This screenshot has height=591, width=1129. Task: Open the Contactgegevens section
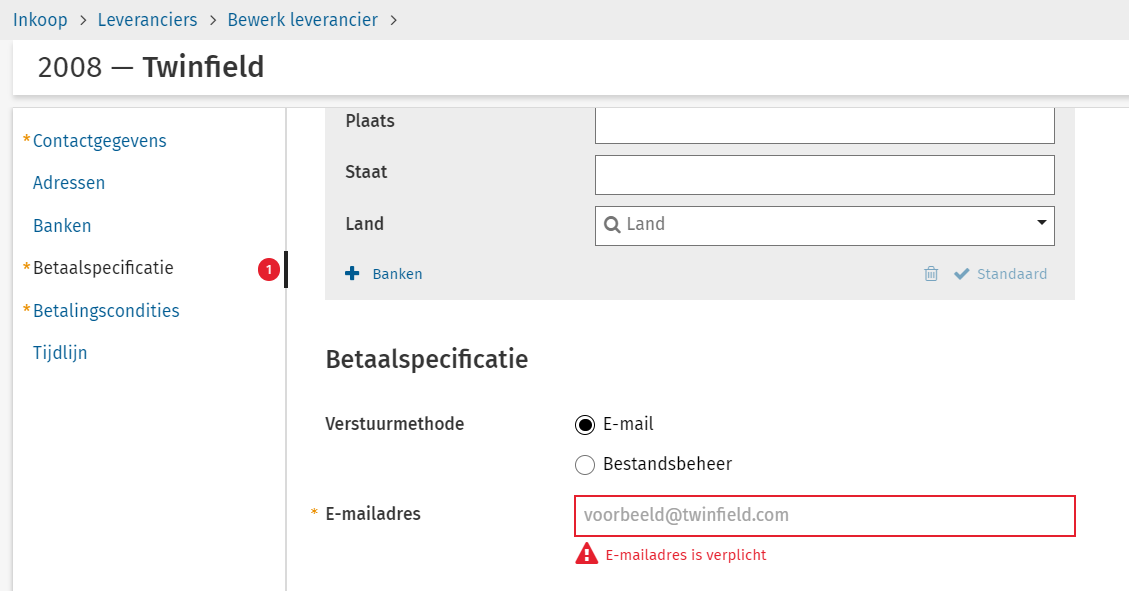tap(99, 141)
